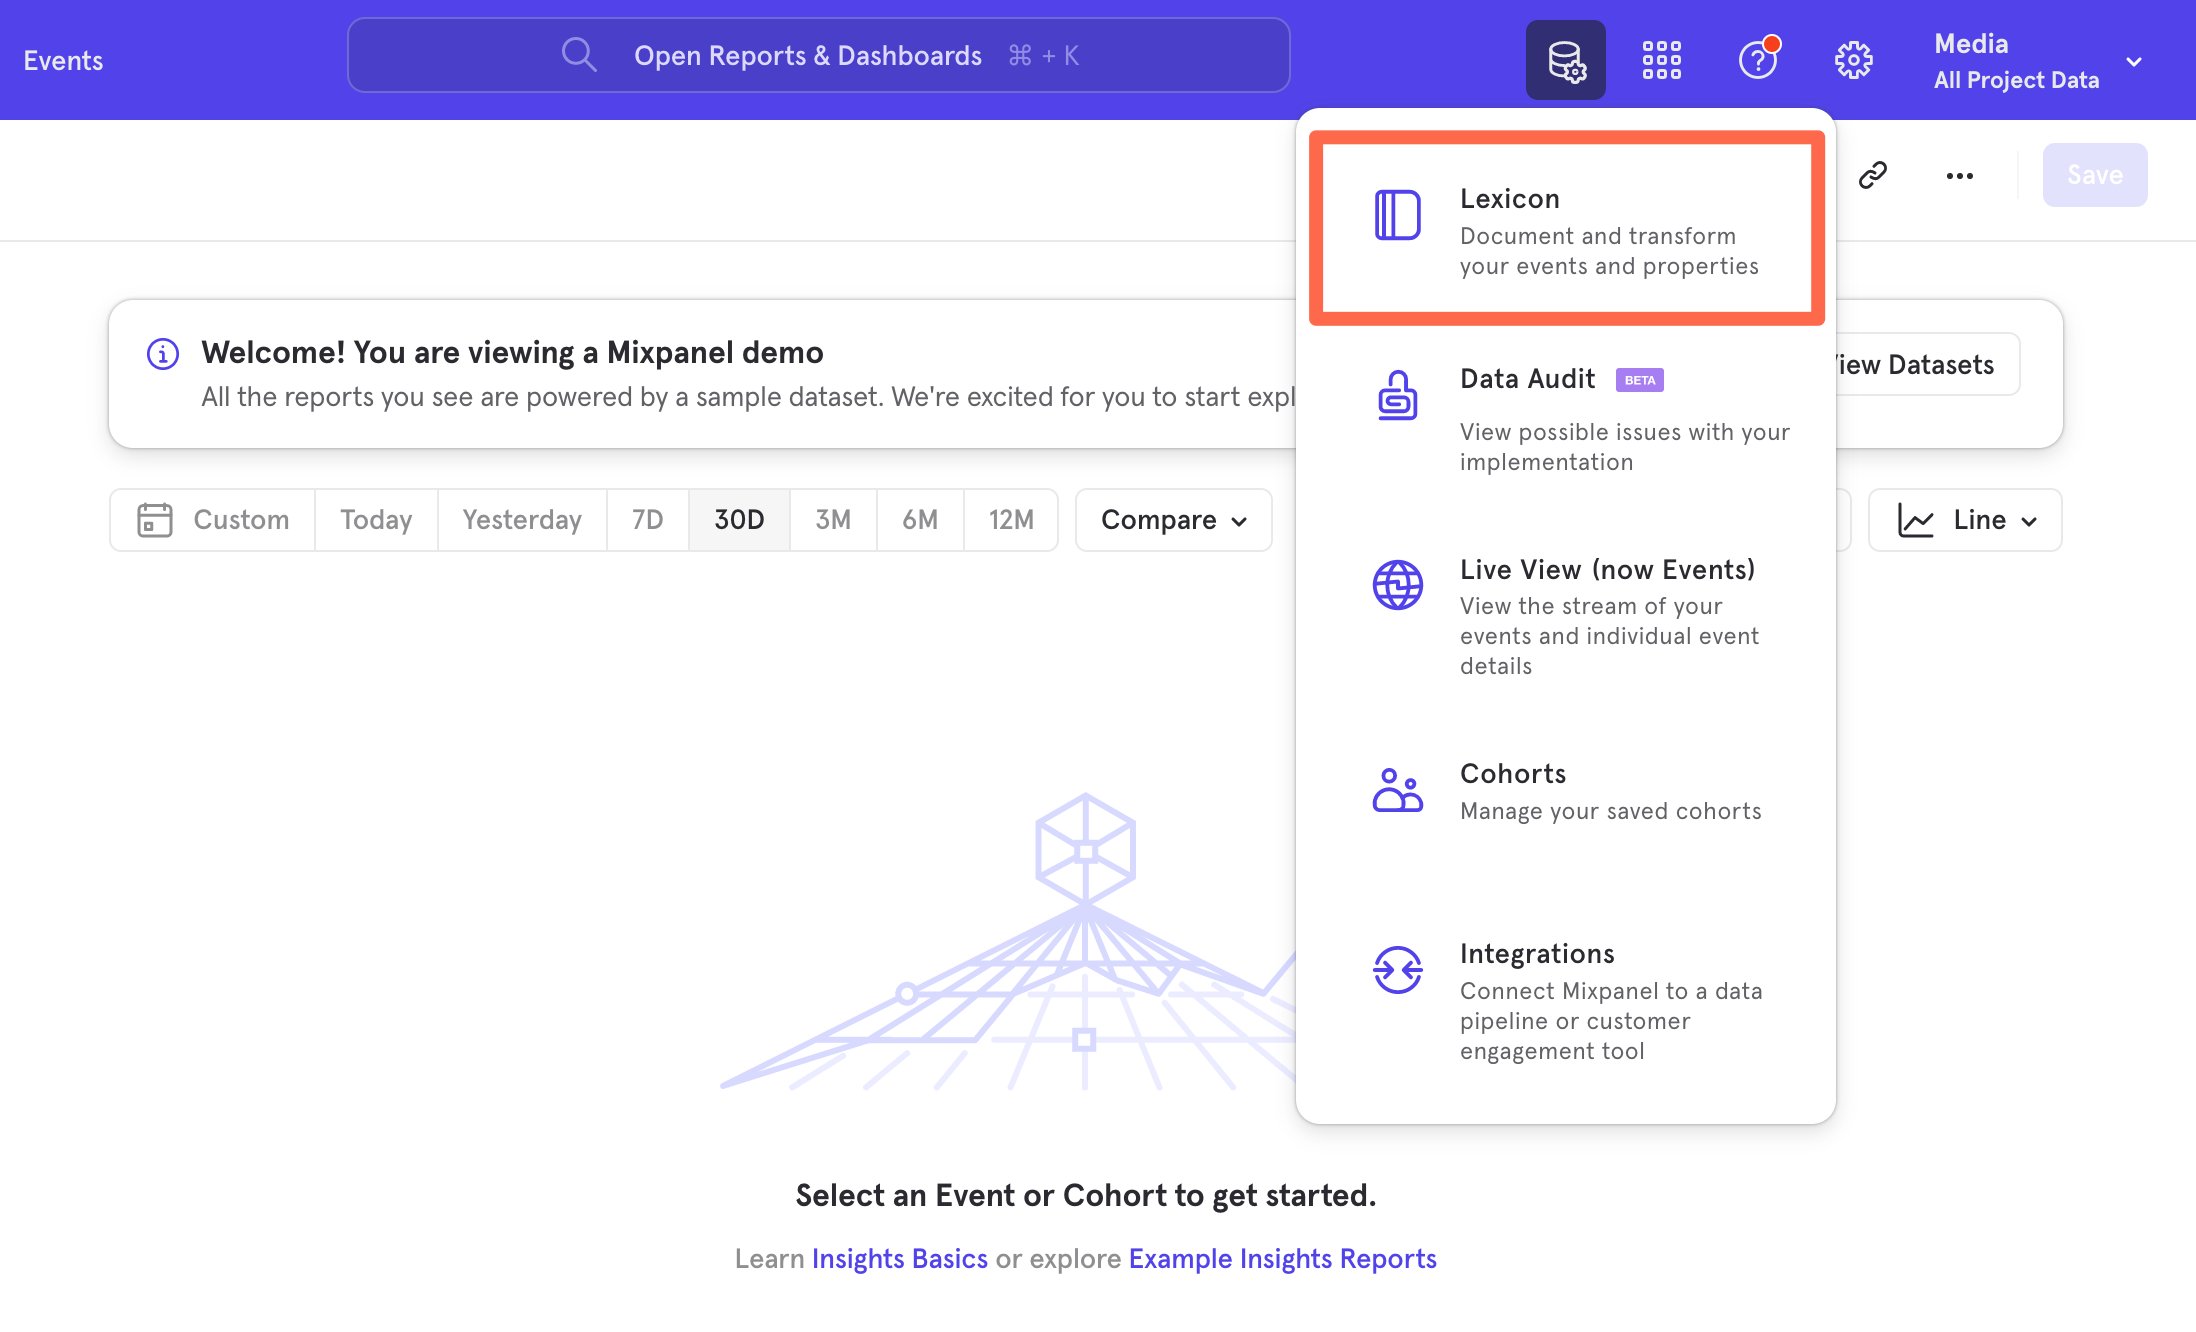The width and height of the screenshot is (2196, 1332).
Task: Switch date range to Today
Action: tap(376, 520)
